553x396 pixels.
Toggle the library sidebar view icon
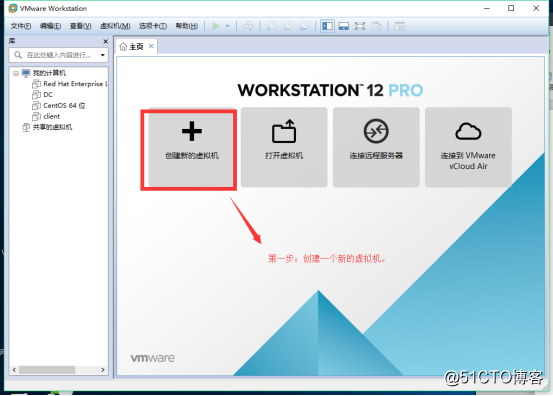coord(328,26)
